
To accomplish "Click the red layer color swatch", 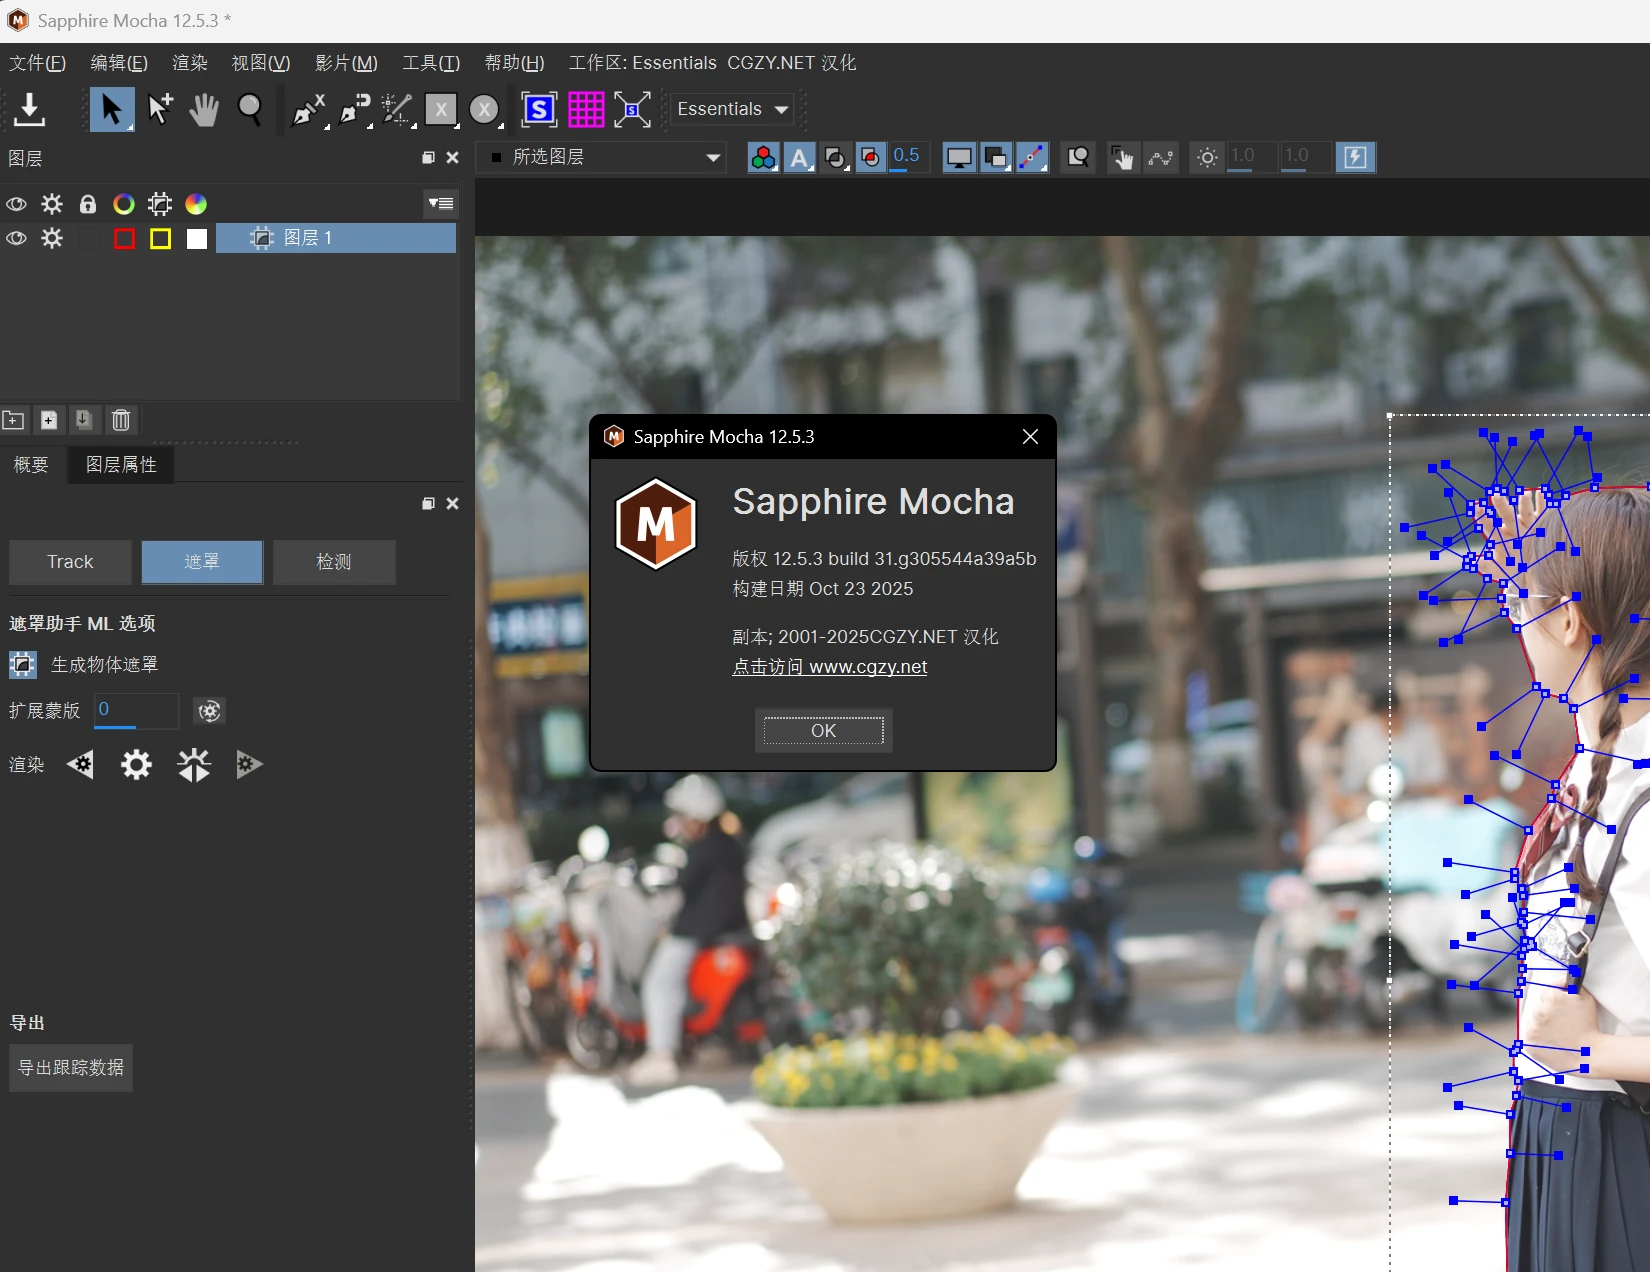I will 124,238.
